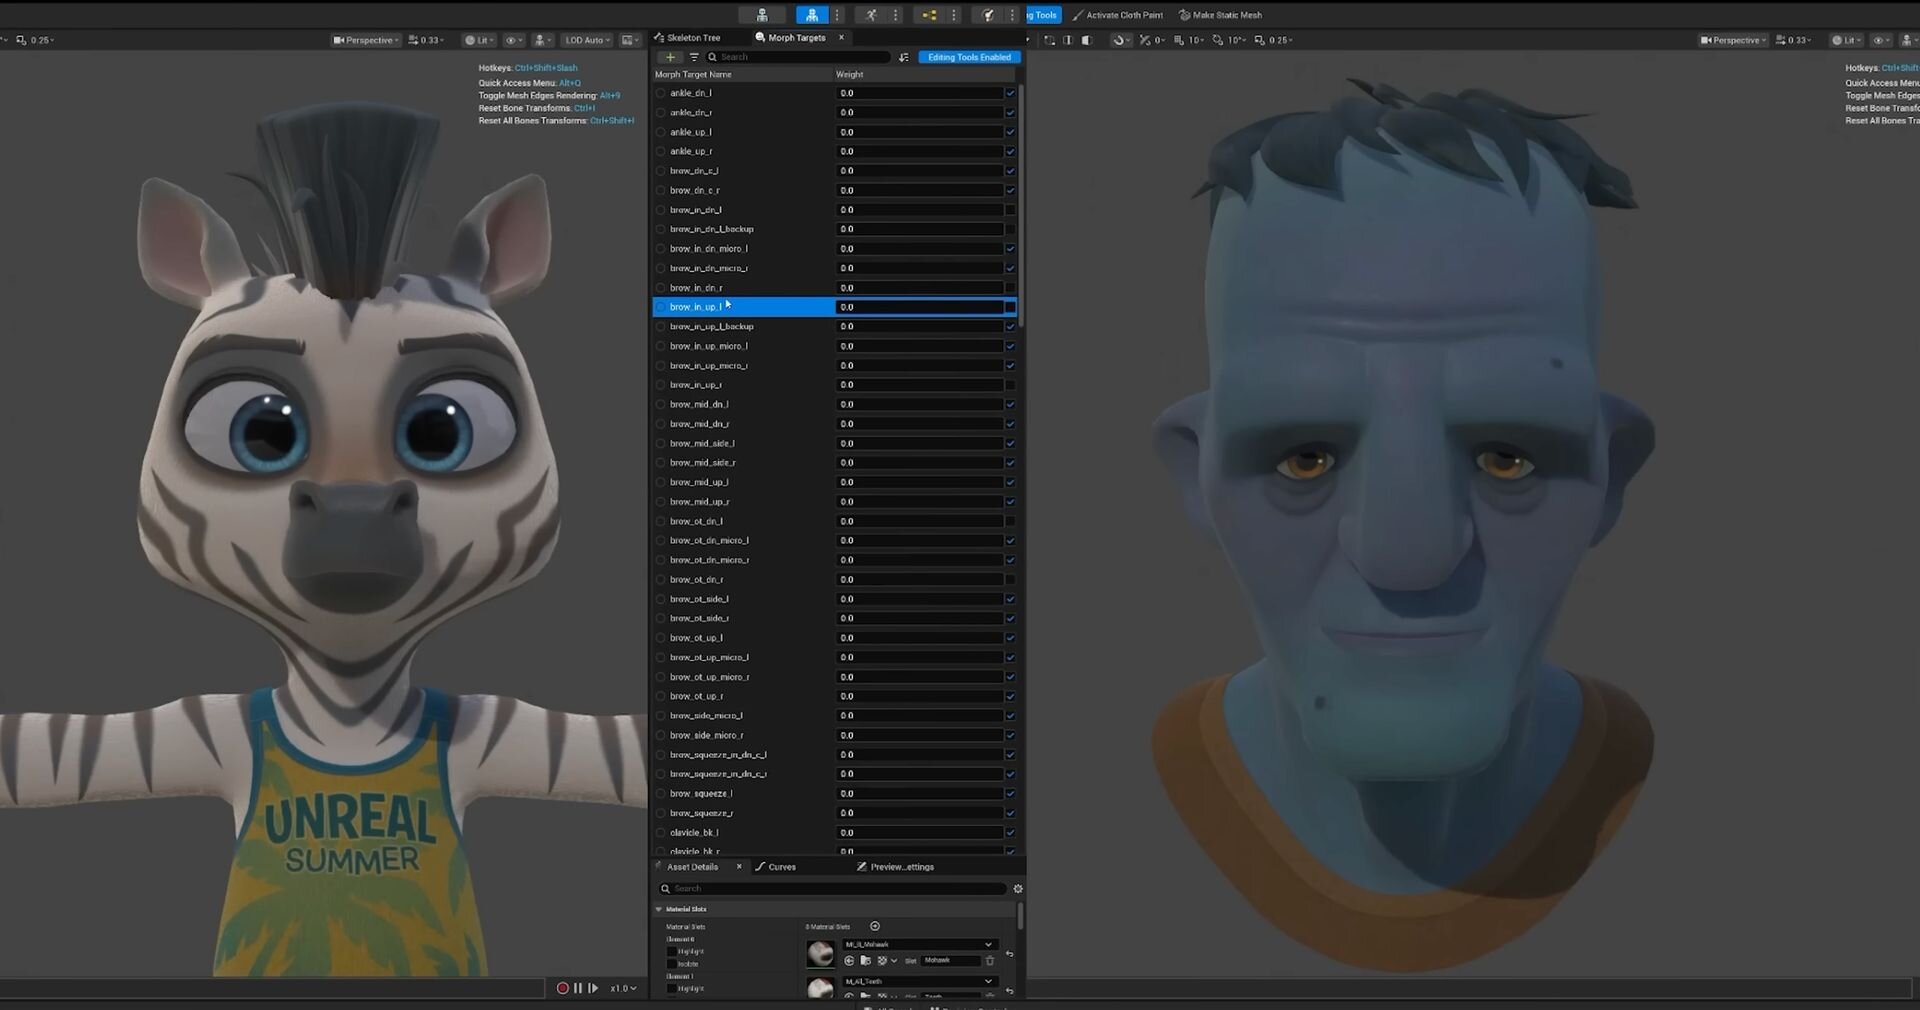Toggle the brow_in_dn_l checkbox
Screen dimensions: 1920x1010
1010,210
